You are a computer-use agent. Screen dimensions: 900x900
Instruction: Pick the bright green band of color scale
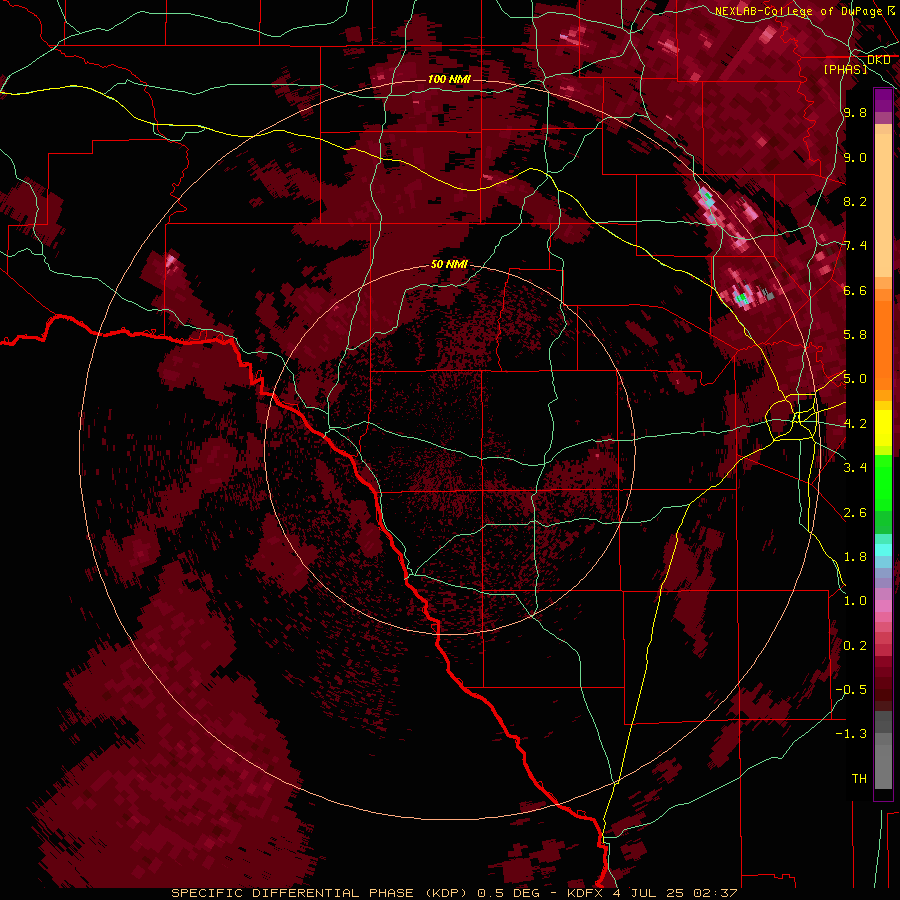click(x=883, y=482)
